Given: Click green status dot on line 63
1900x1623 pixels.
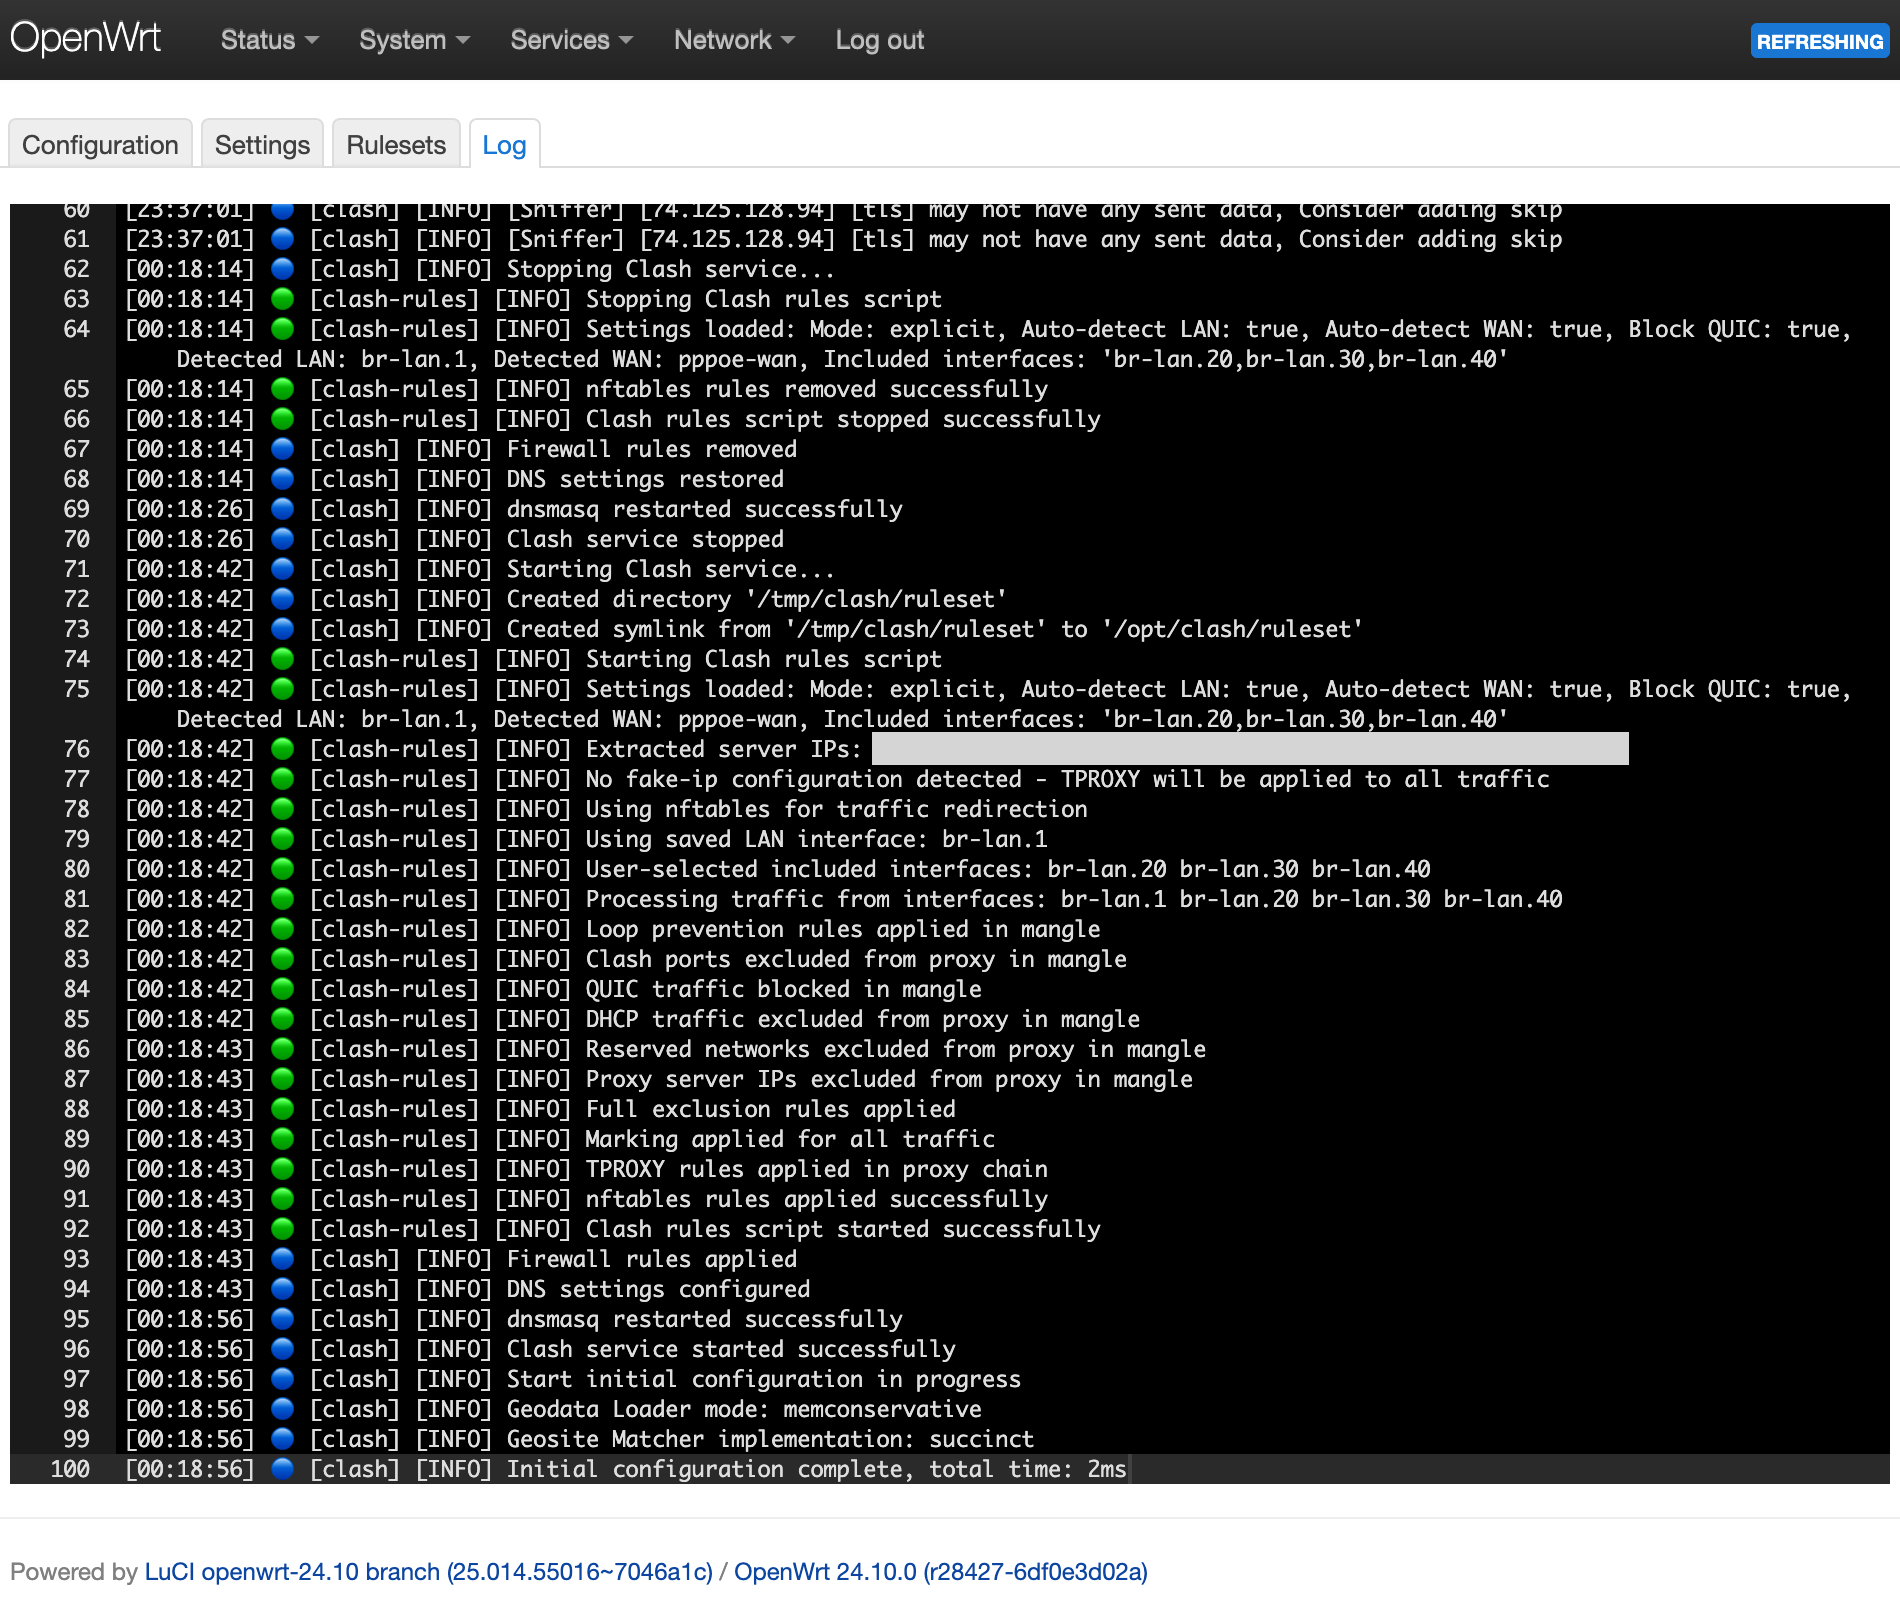Looking at the screenshot, I should (283, 299).
